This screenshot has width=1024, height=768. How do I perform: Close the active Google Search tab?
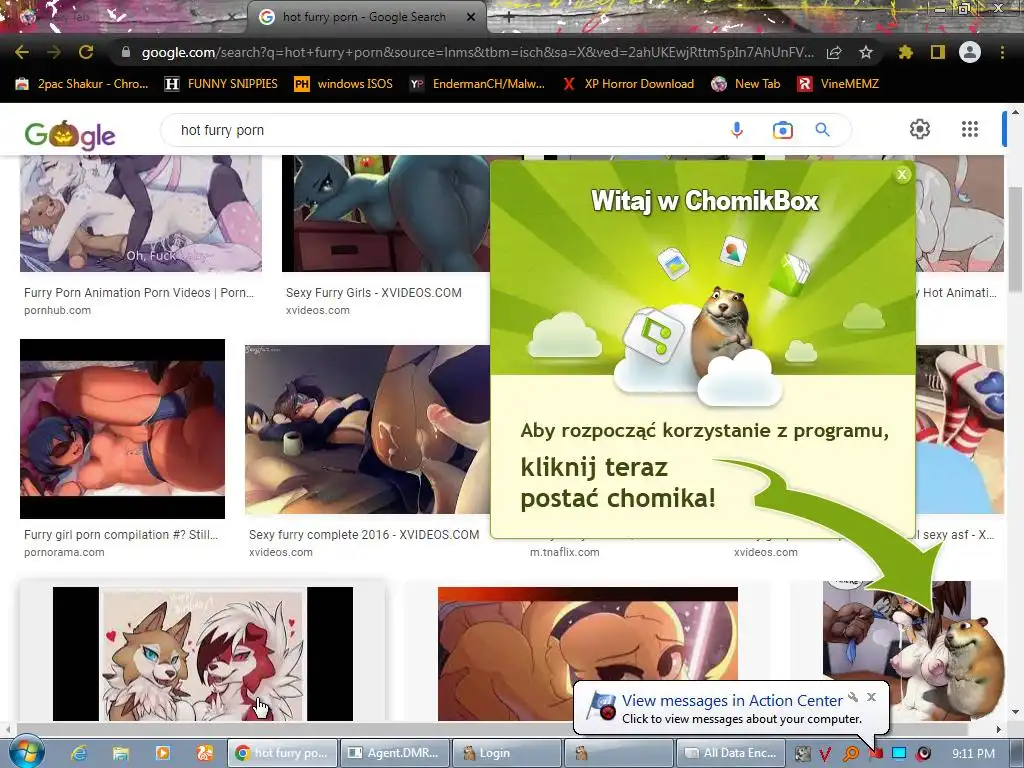tap(471, 18)
